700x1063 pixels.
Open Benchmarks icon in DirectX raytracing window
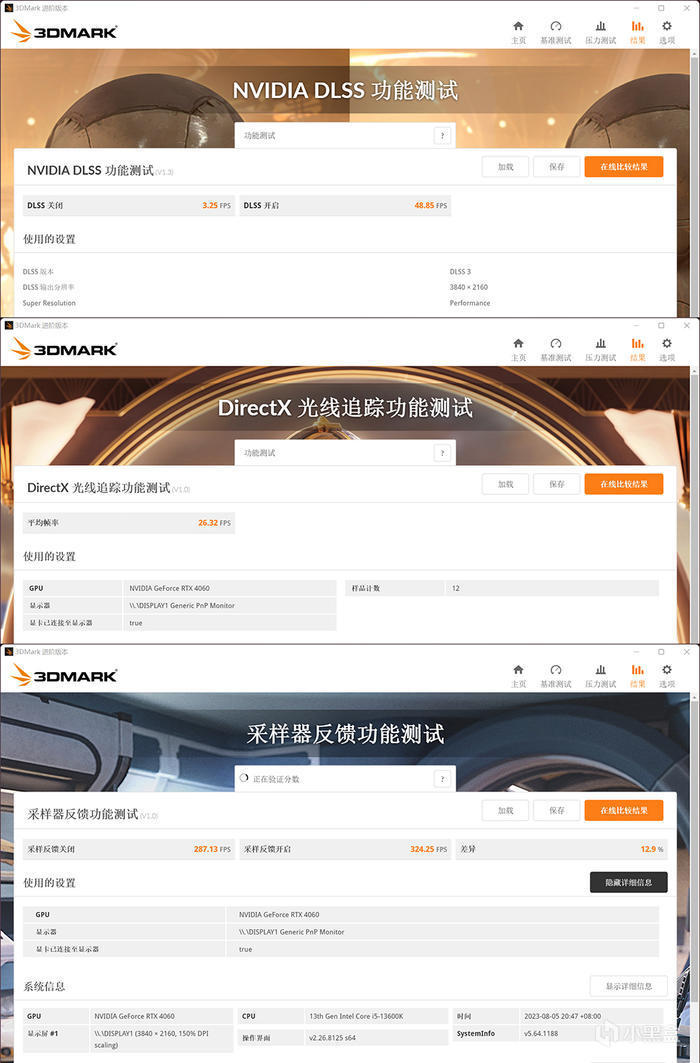(556, 349)
